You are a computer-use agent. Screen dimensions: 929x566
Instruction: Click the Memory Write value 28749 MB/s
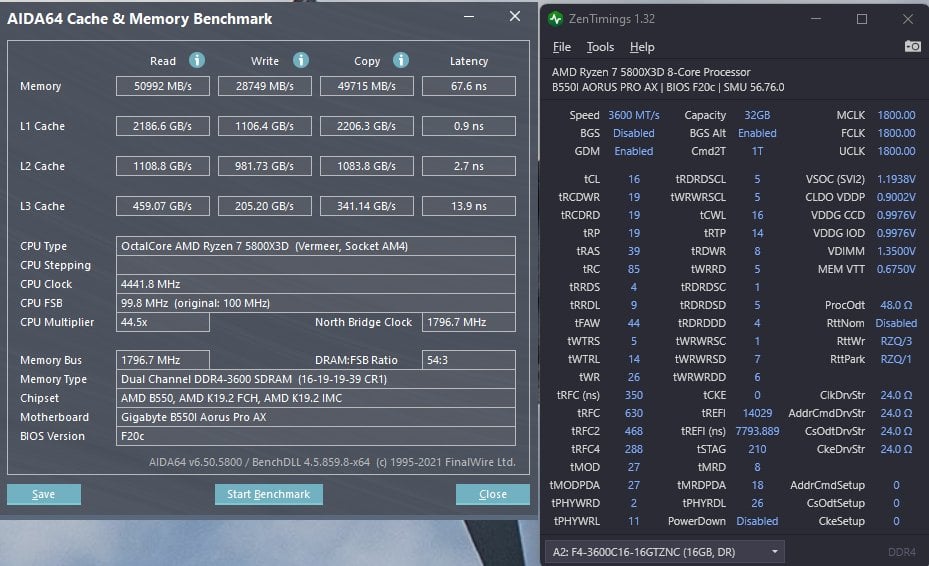click(x=265, y=86)
